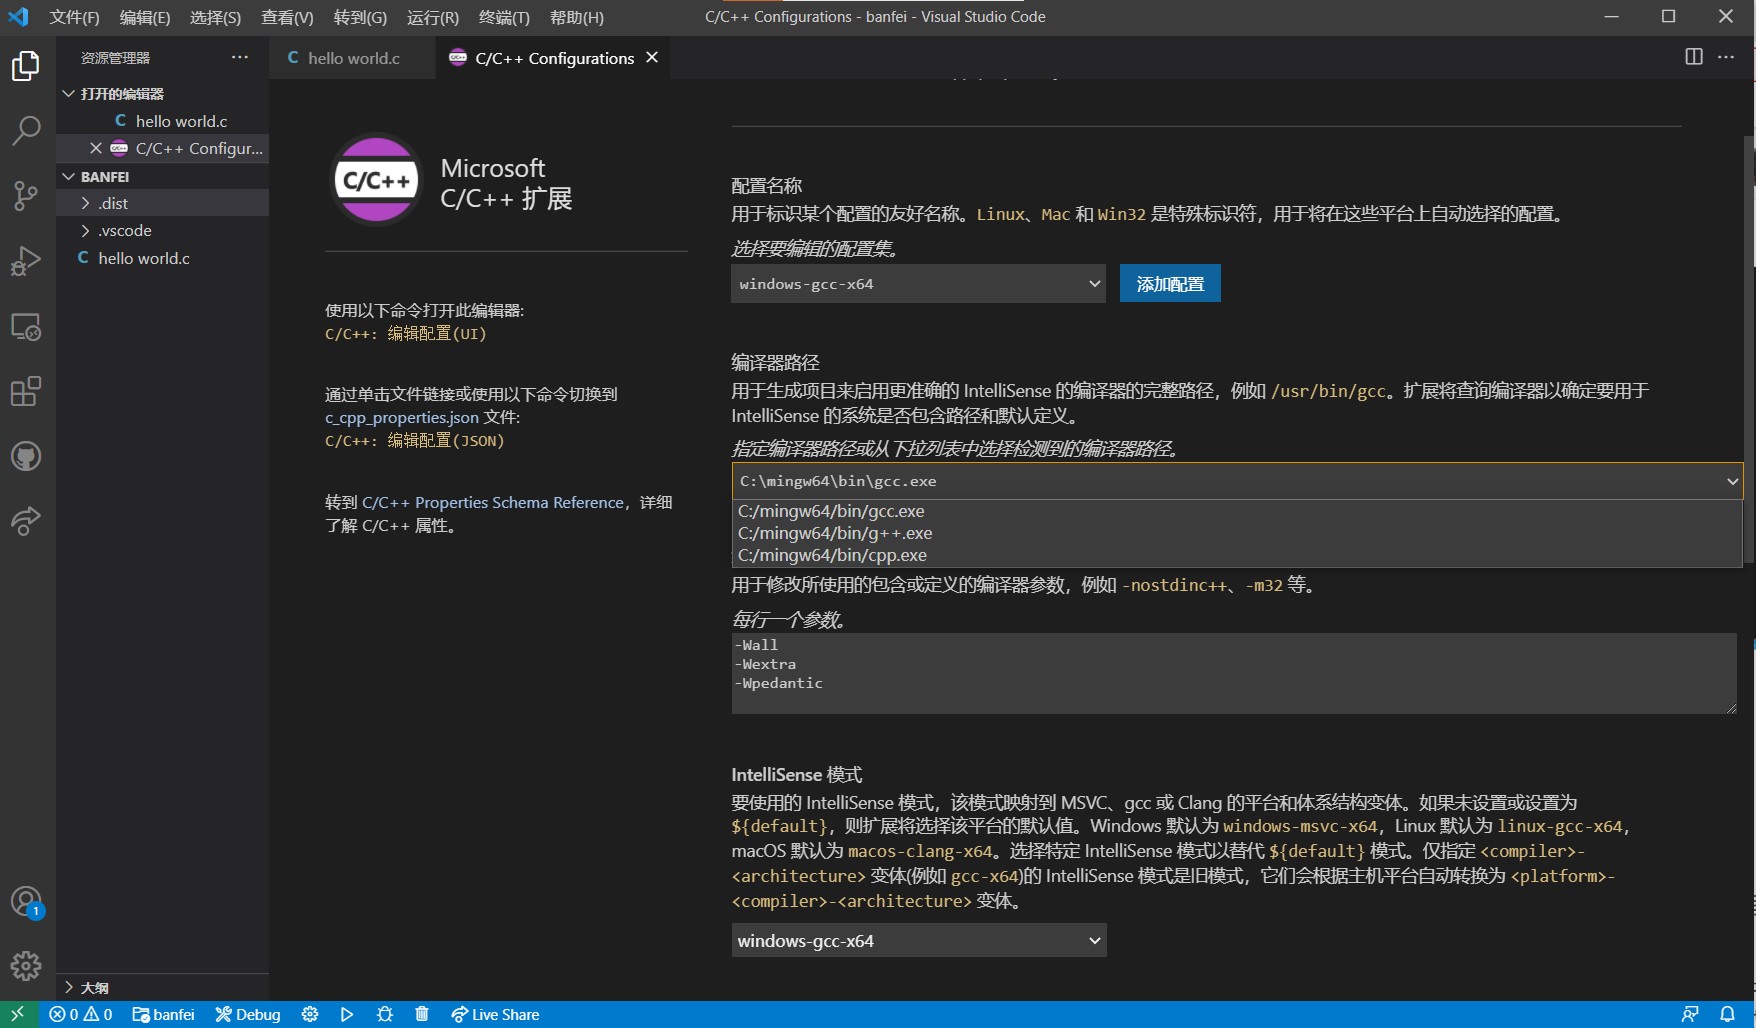Open the Extensions view

[x=26, y=391]
